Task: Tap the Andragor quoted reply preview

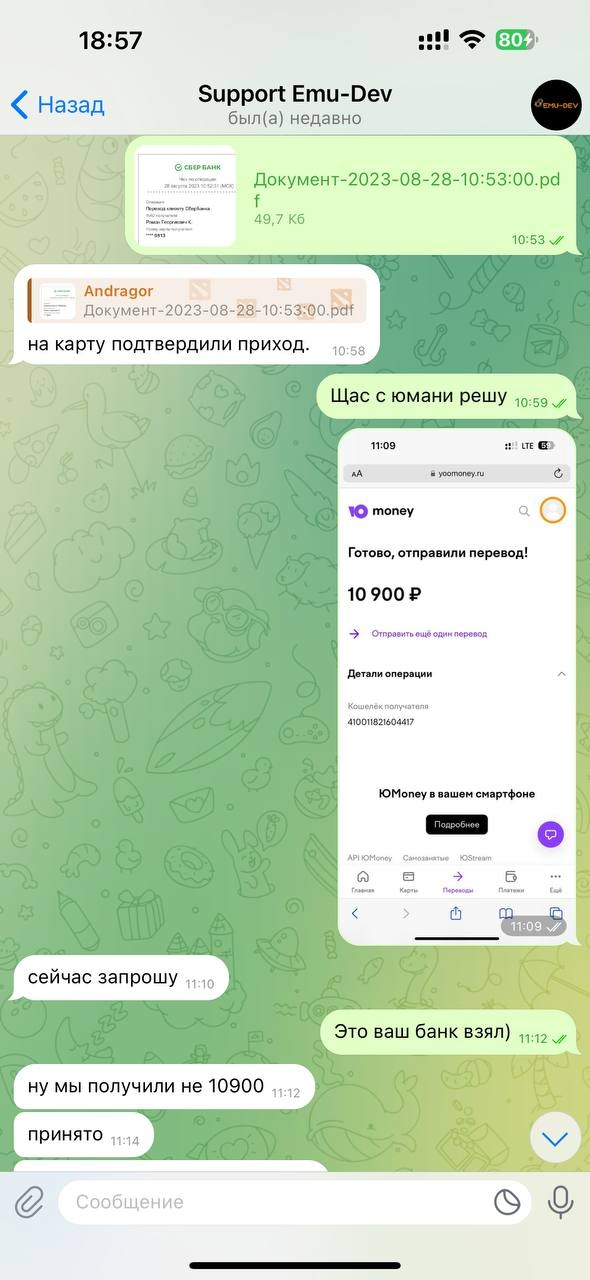Action: [196, 300]
